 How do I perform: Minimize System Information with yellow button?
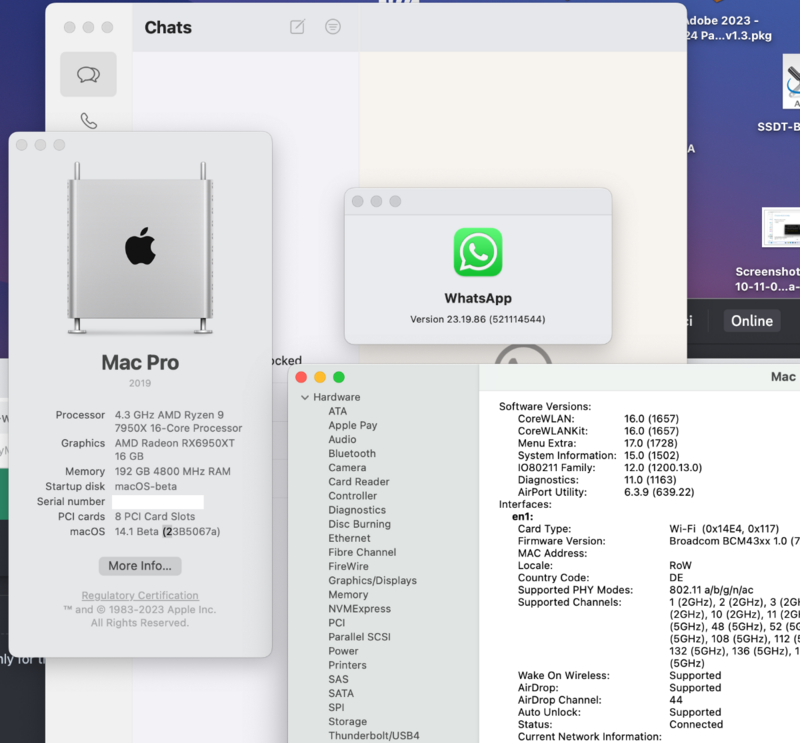320,377
